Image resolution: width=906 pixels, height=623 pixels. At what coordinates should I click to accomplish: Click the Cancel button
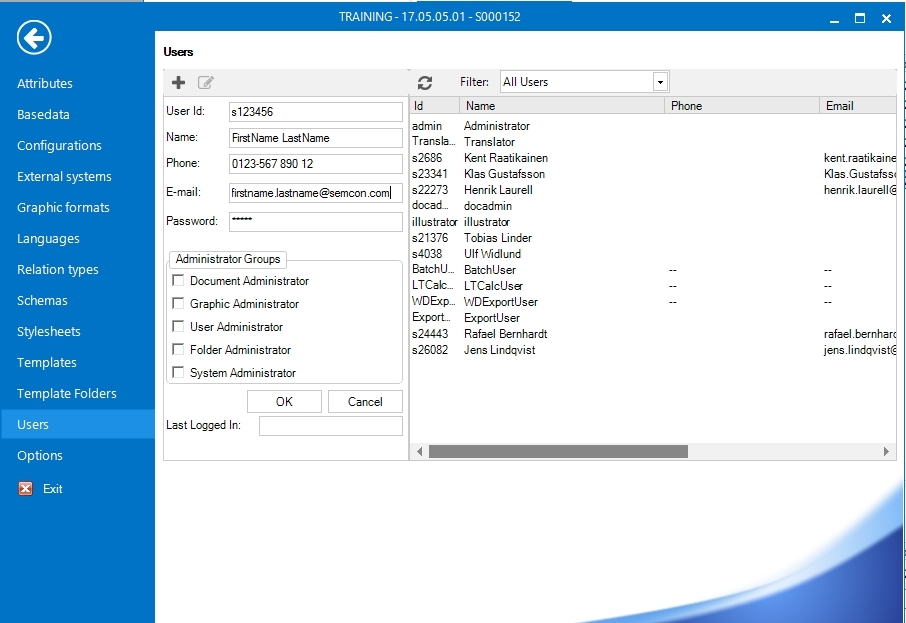click(365, 402)
